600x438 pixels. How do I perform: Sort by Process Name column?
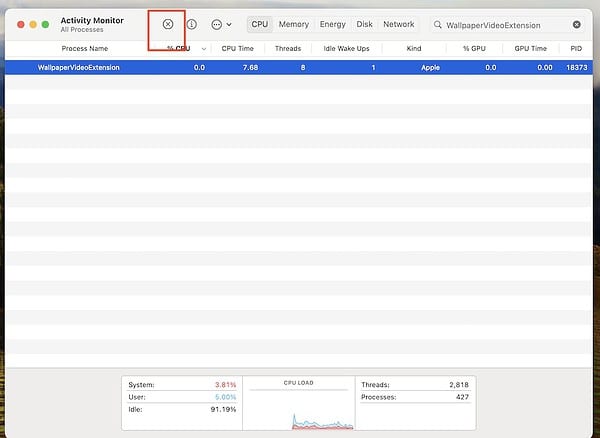(84, 48)
